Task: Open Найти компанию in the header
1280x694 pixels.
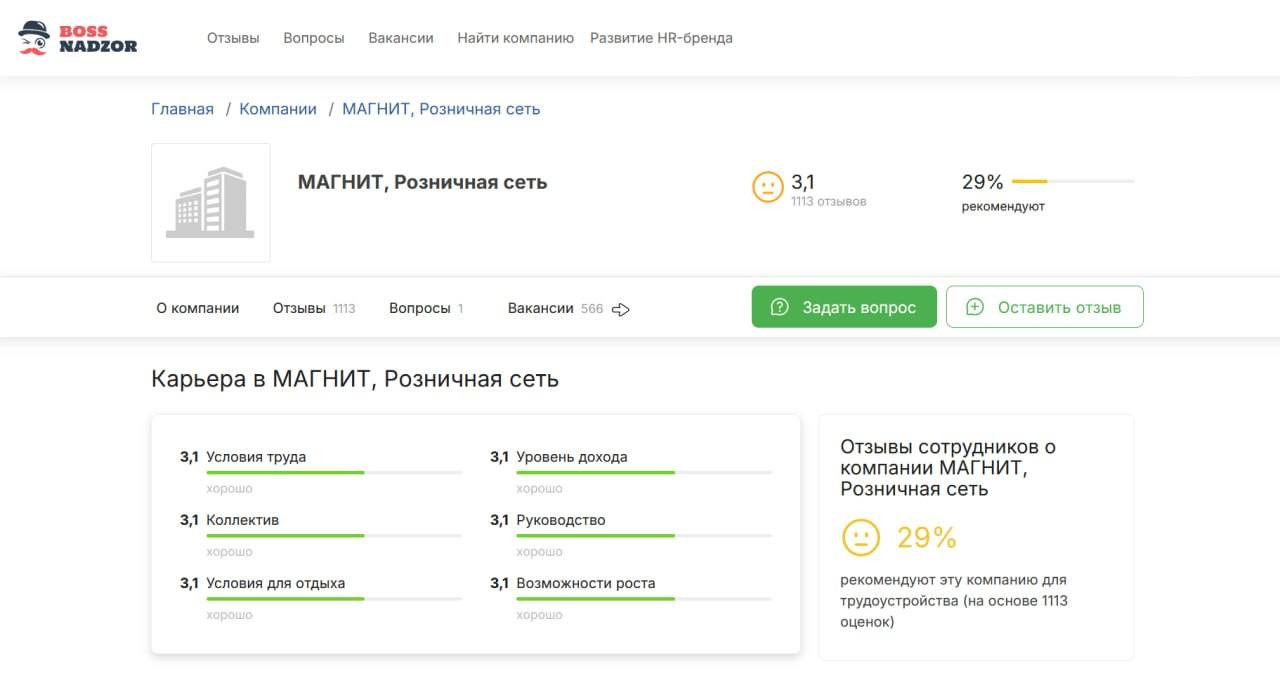Action: (x=515, y=38)
